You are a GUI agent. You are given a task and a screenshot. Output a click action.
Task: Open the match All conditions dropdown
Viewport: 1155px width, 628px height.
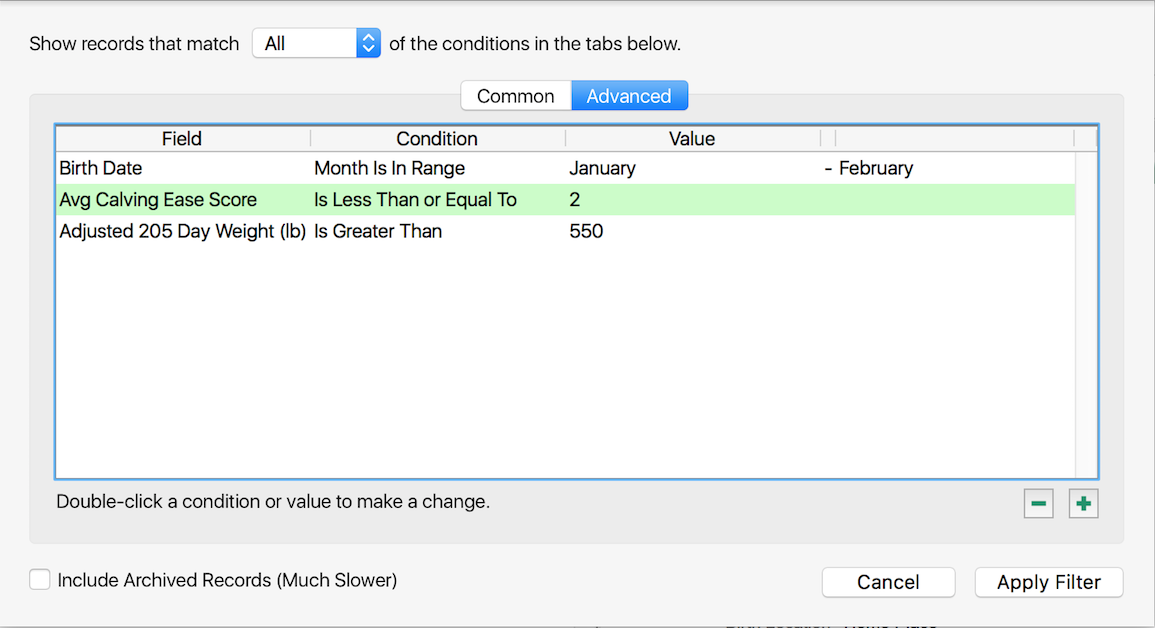[x=316, y=43]
